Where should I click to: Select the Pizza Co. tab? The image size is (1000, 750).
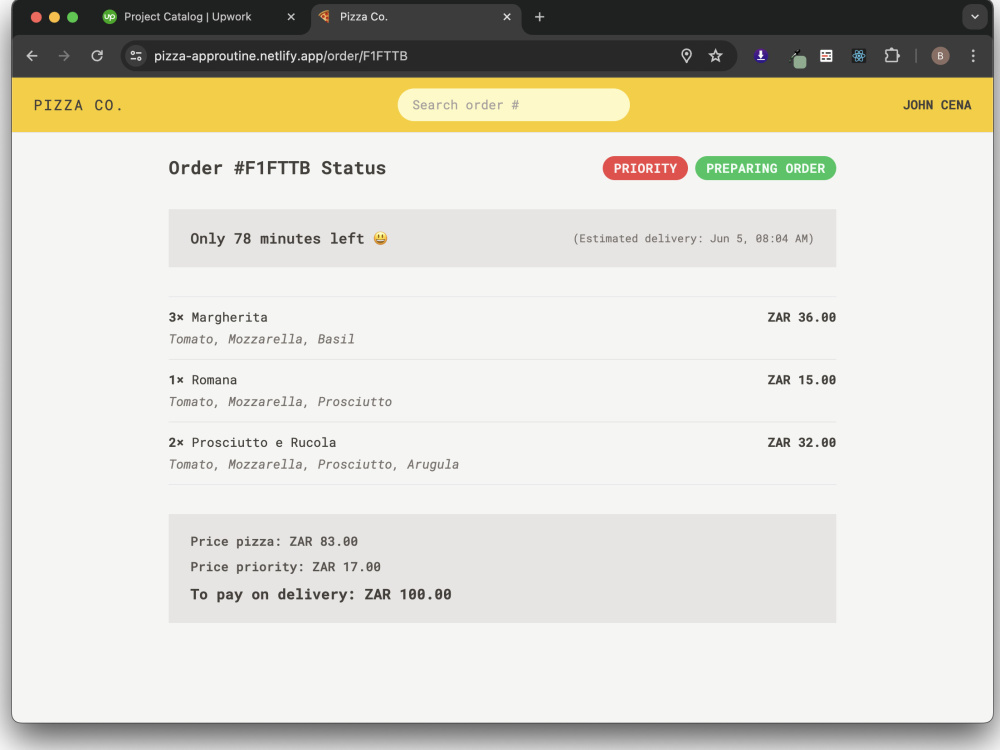tap(364, 17)
